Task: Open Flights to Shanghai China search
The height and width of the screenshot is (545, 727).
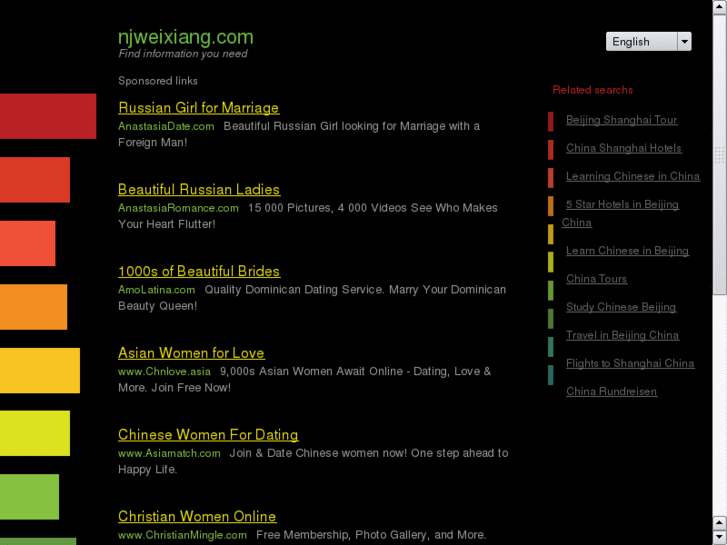Action: tap(630, 363)
